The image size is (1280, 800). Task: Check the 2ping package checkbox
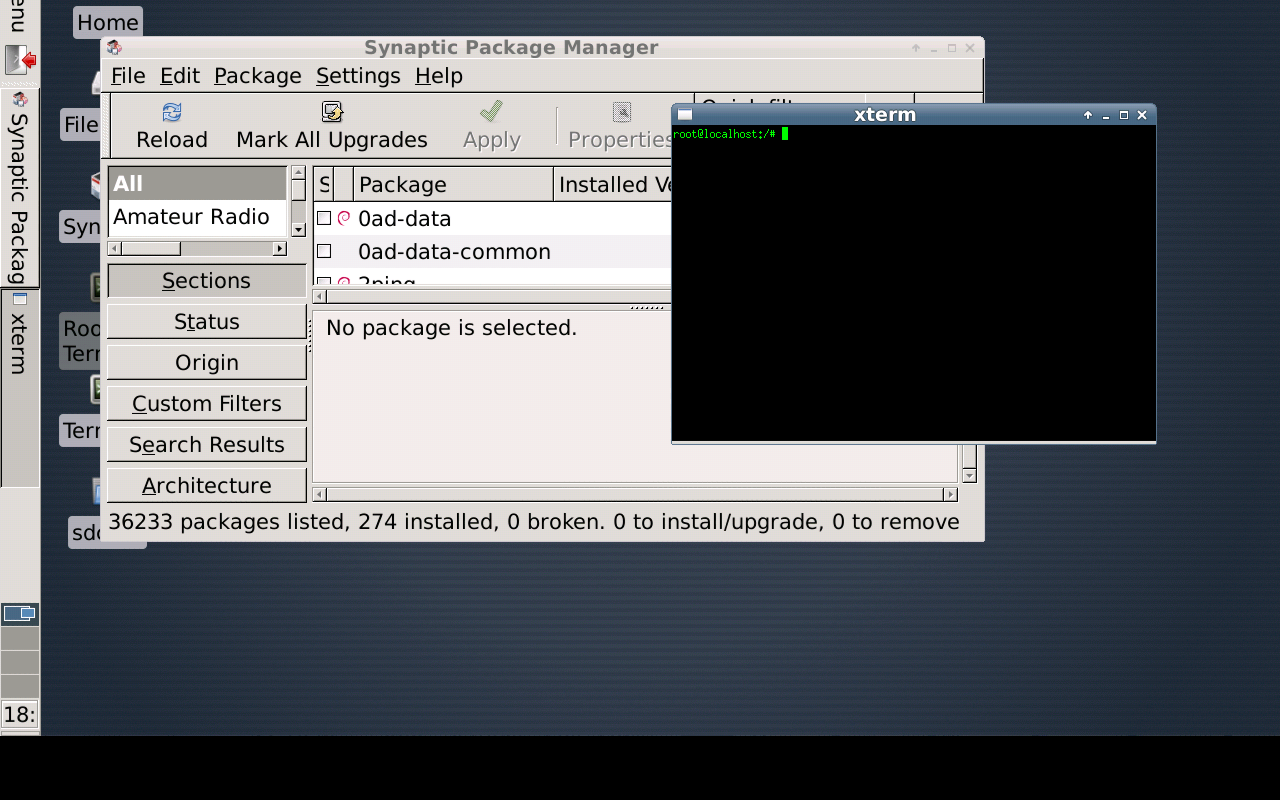click(x=323, y=282)
